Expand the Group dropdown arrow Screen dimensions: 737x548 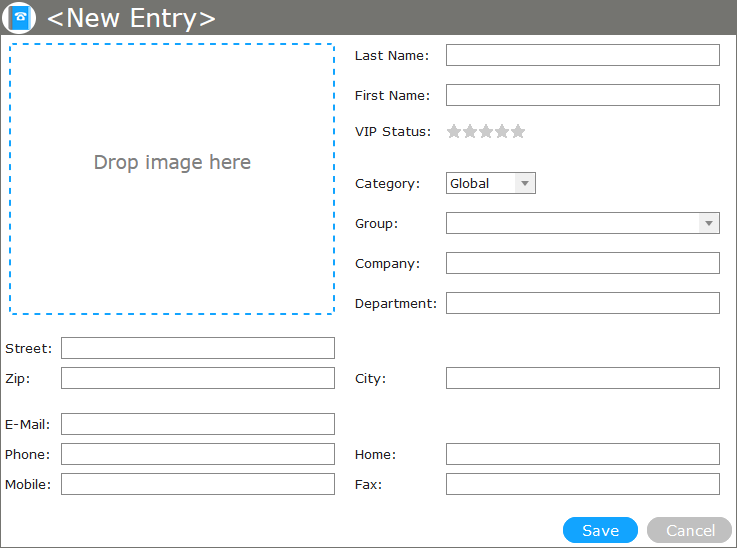point(709,223)
